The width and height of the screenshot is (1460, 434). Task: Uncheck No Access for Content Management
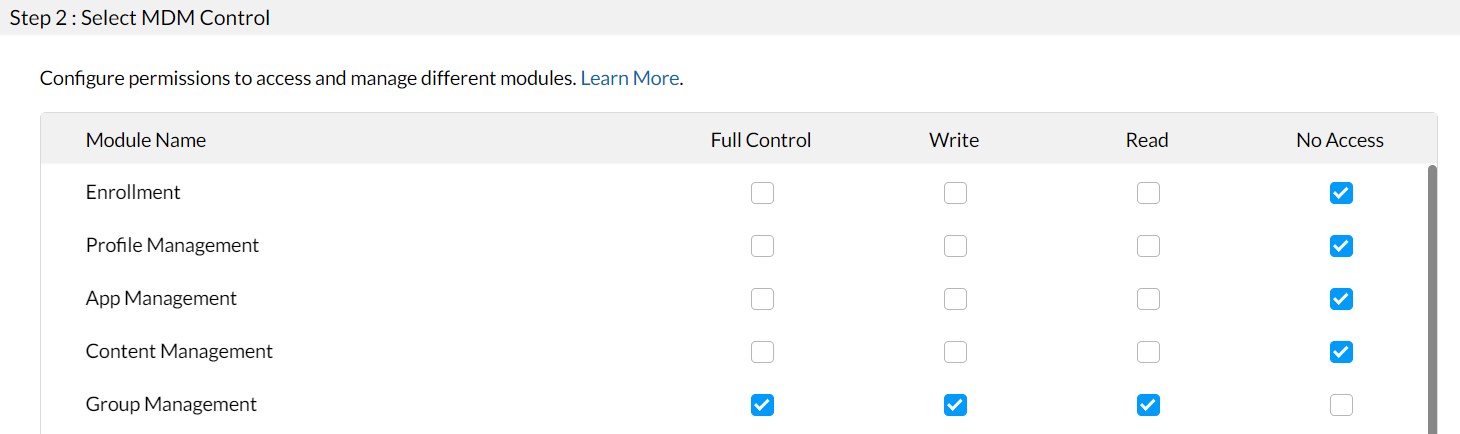point(1341,352)
